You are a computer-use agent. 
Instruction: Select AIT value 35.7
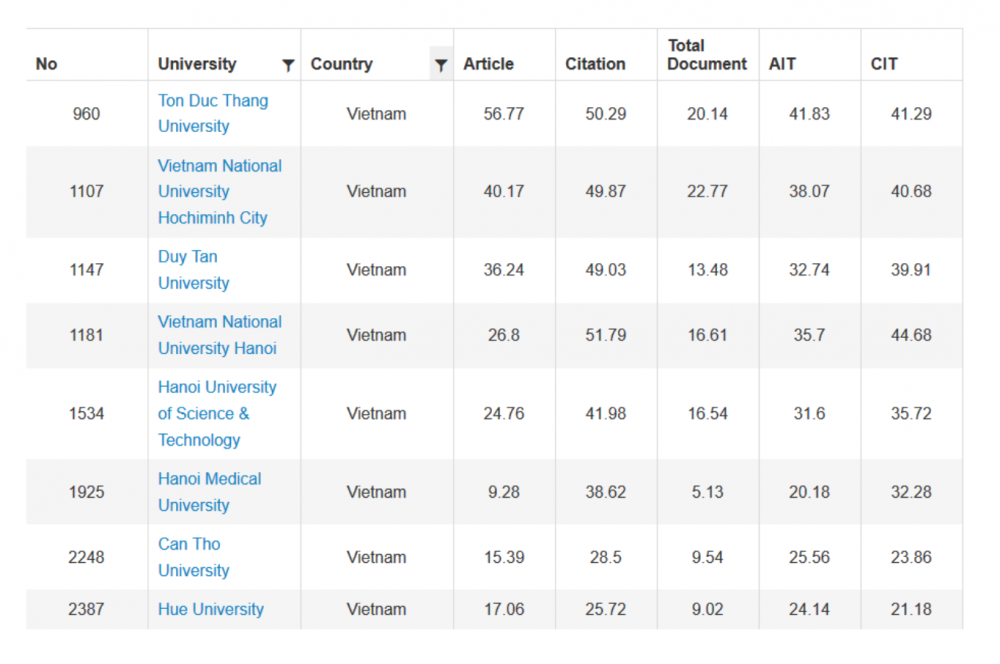point(809,335)
